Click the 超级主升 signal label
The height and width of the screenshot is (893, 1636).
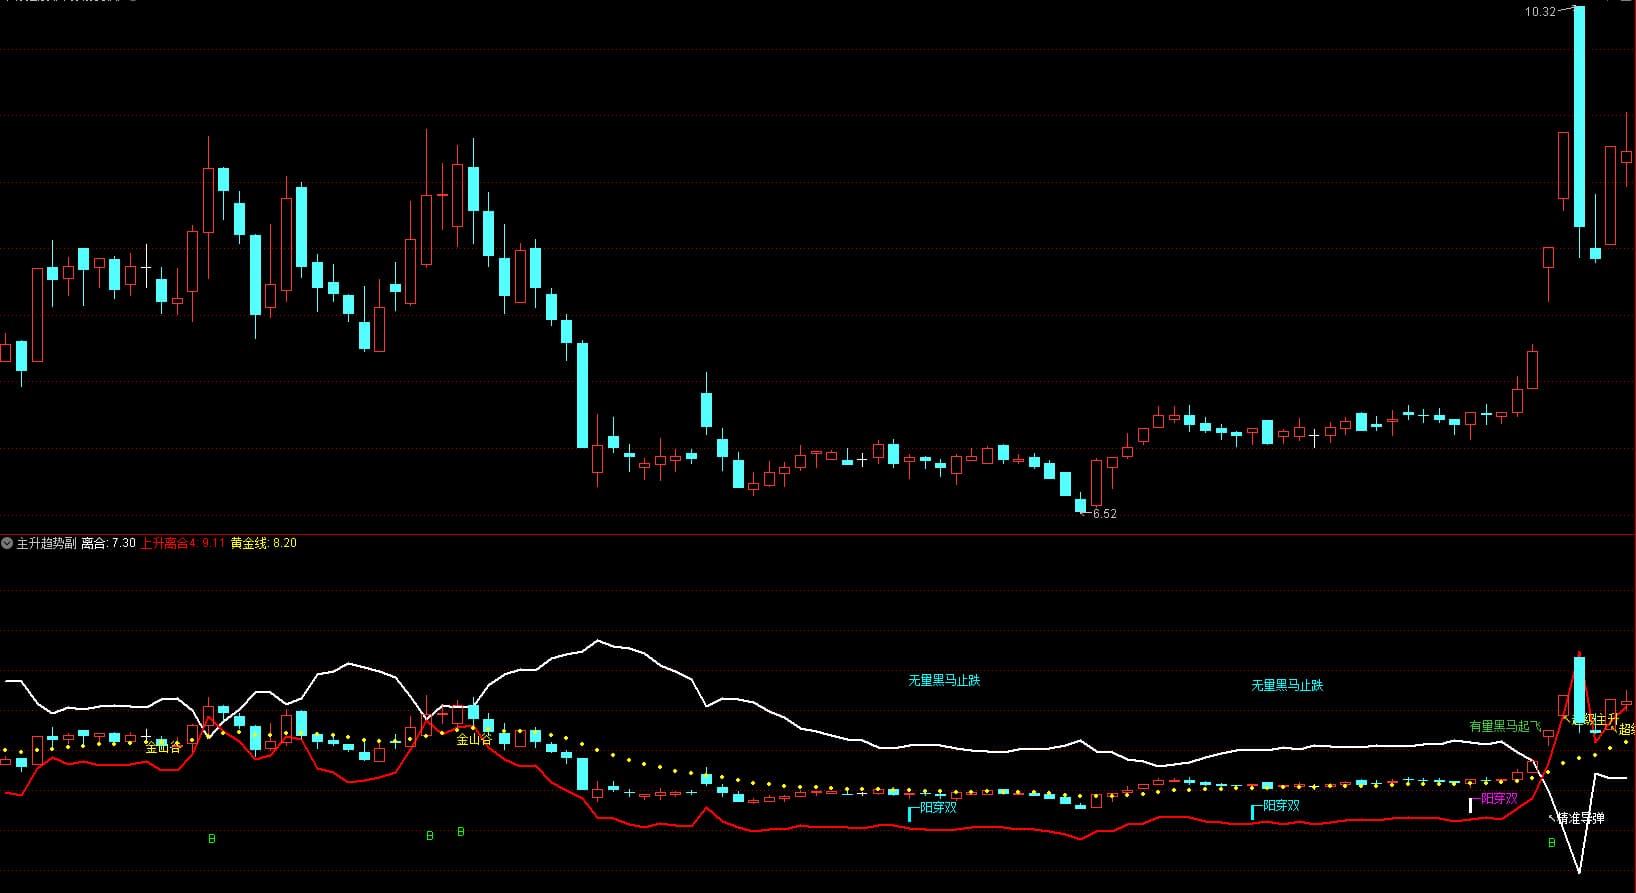pyautogui.click(x=1594, y=719)
